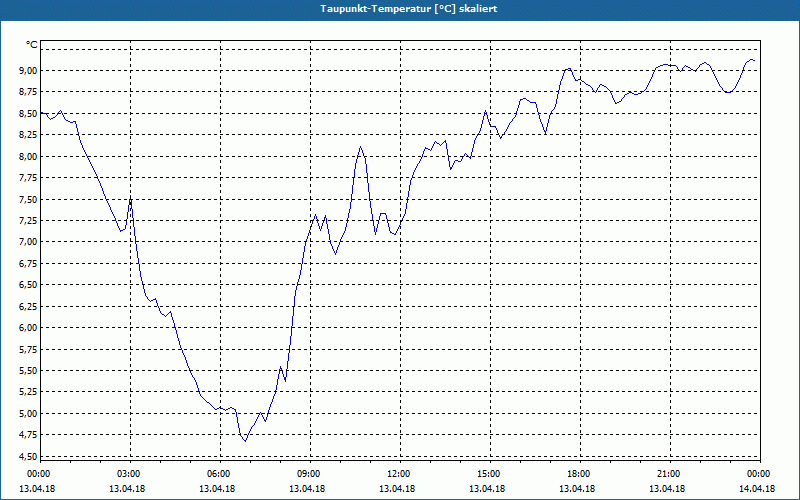Select the '7,75' y-axis label
800x500 pixels.
click(29, 178)
